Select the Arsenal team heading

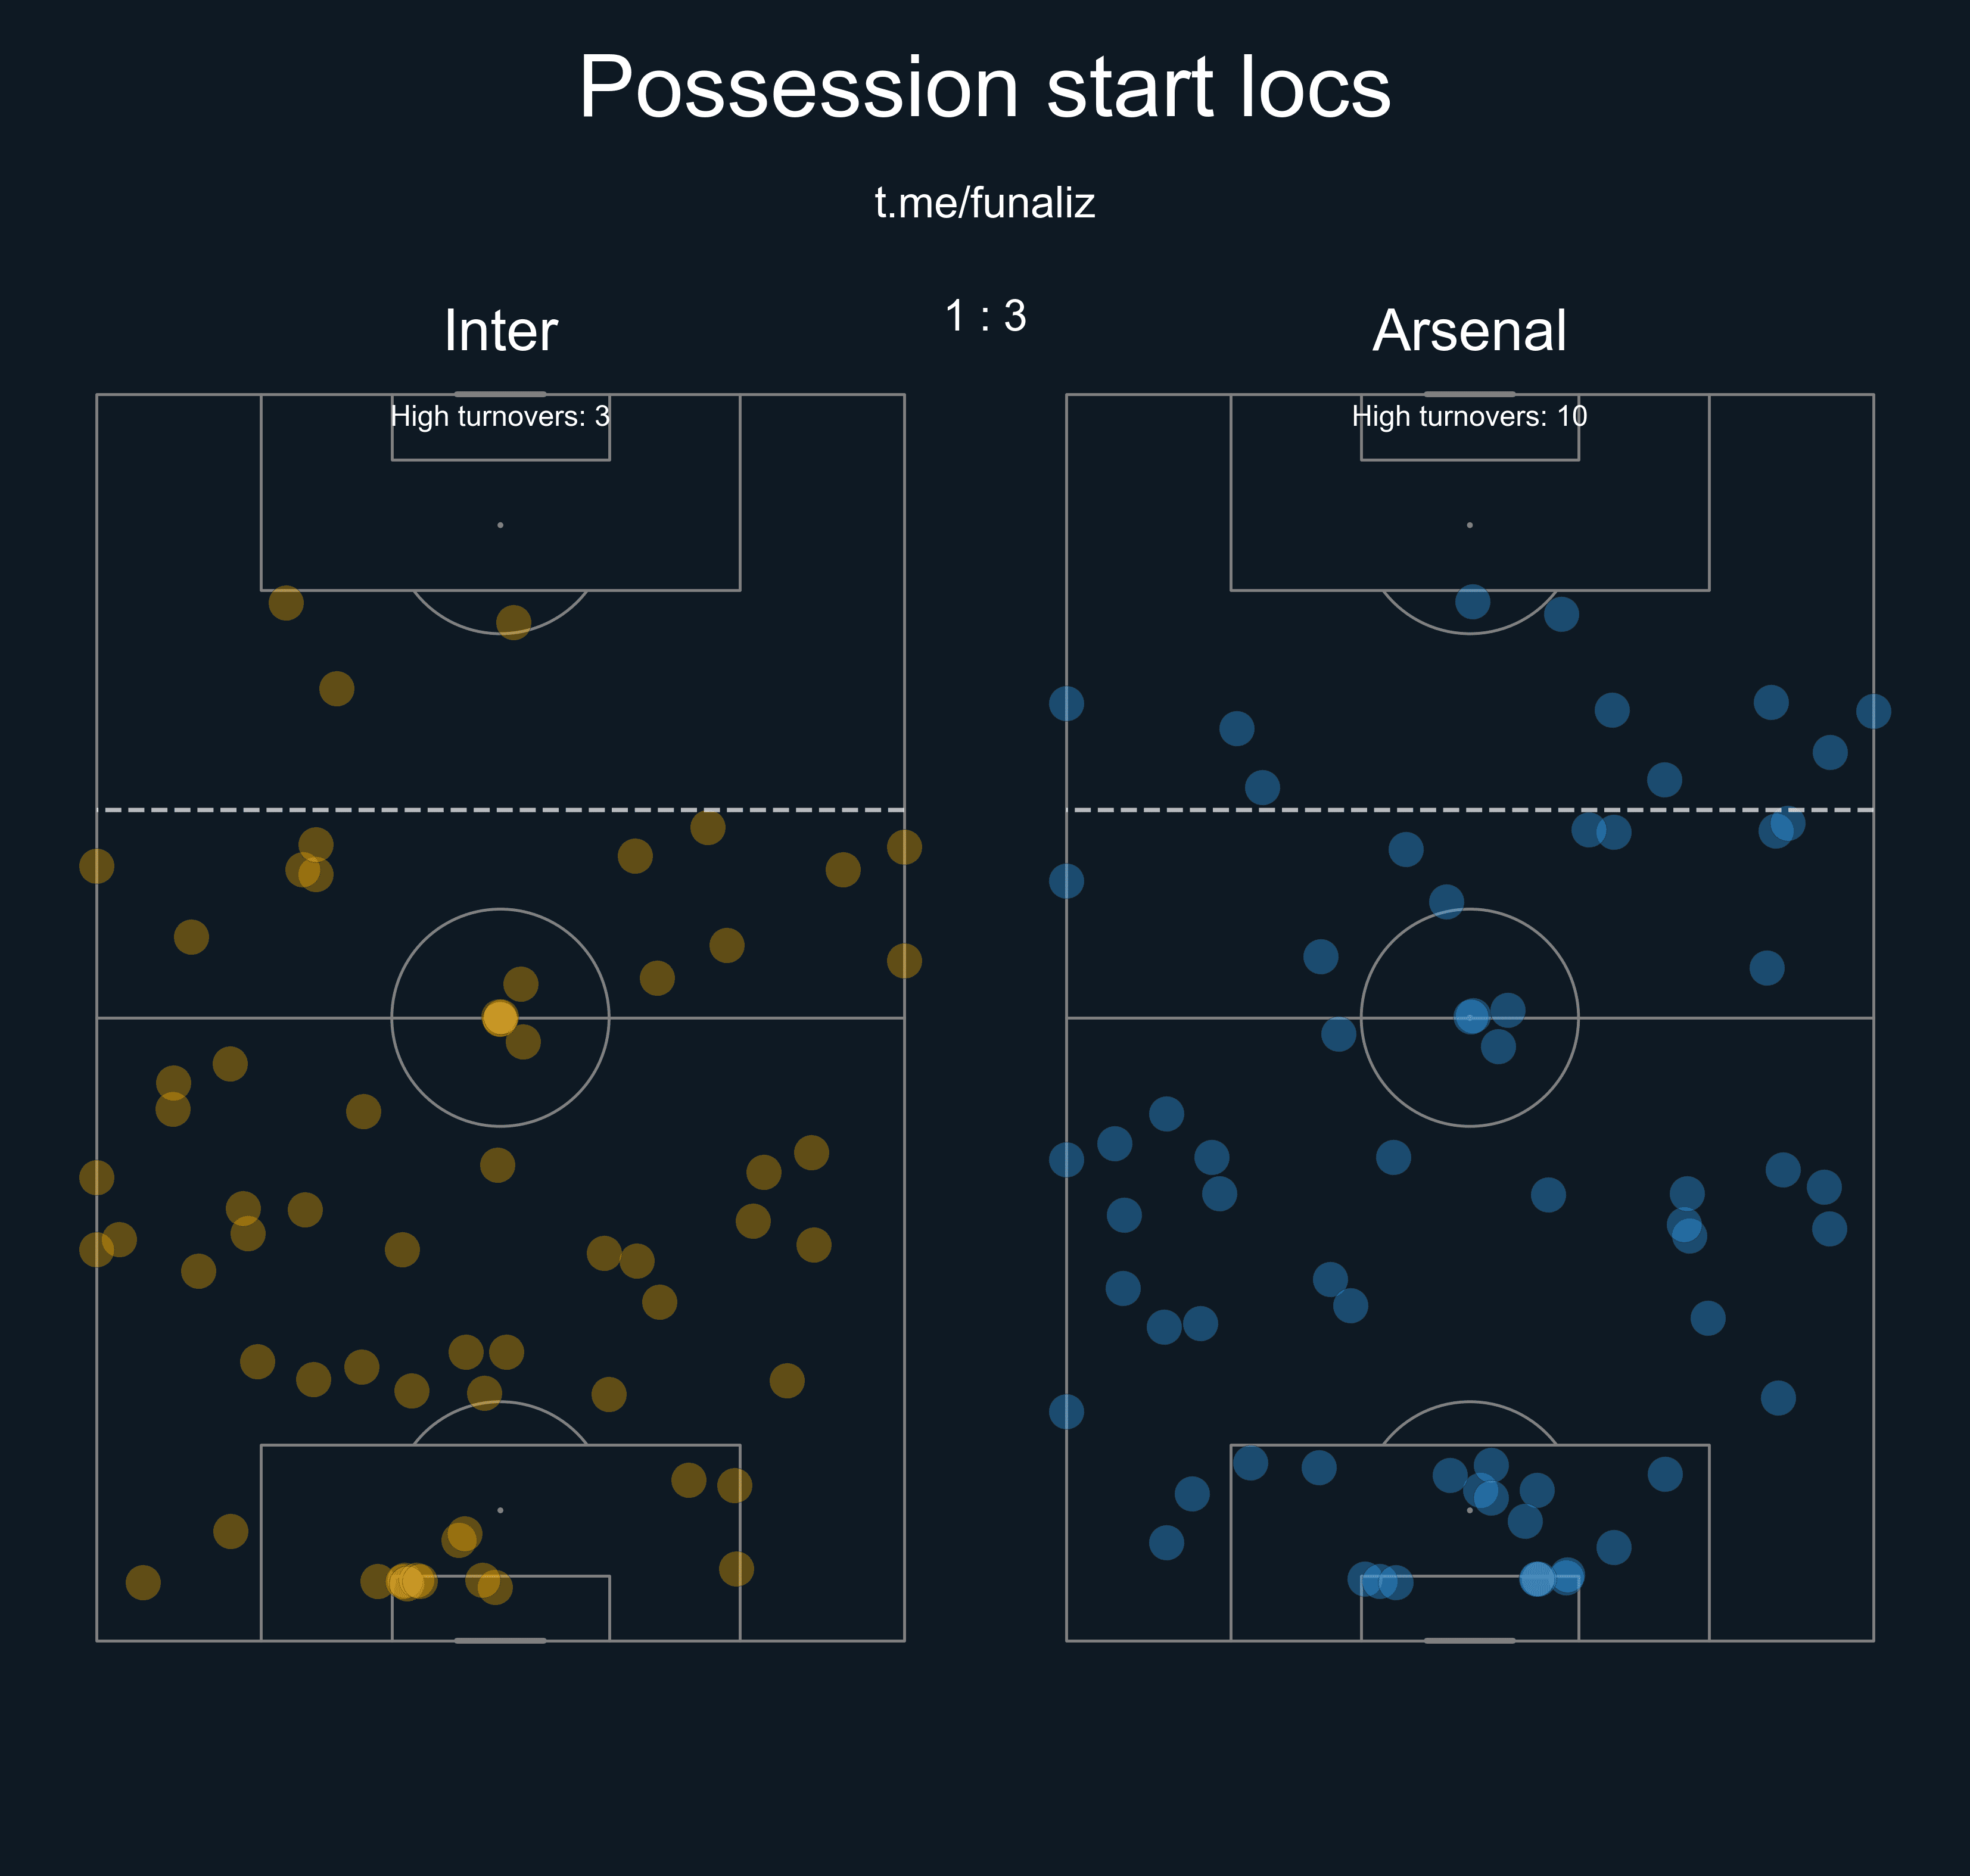tap(1469, 331)
